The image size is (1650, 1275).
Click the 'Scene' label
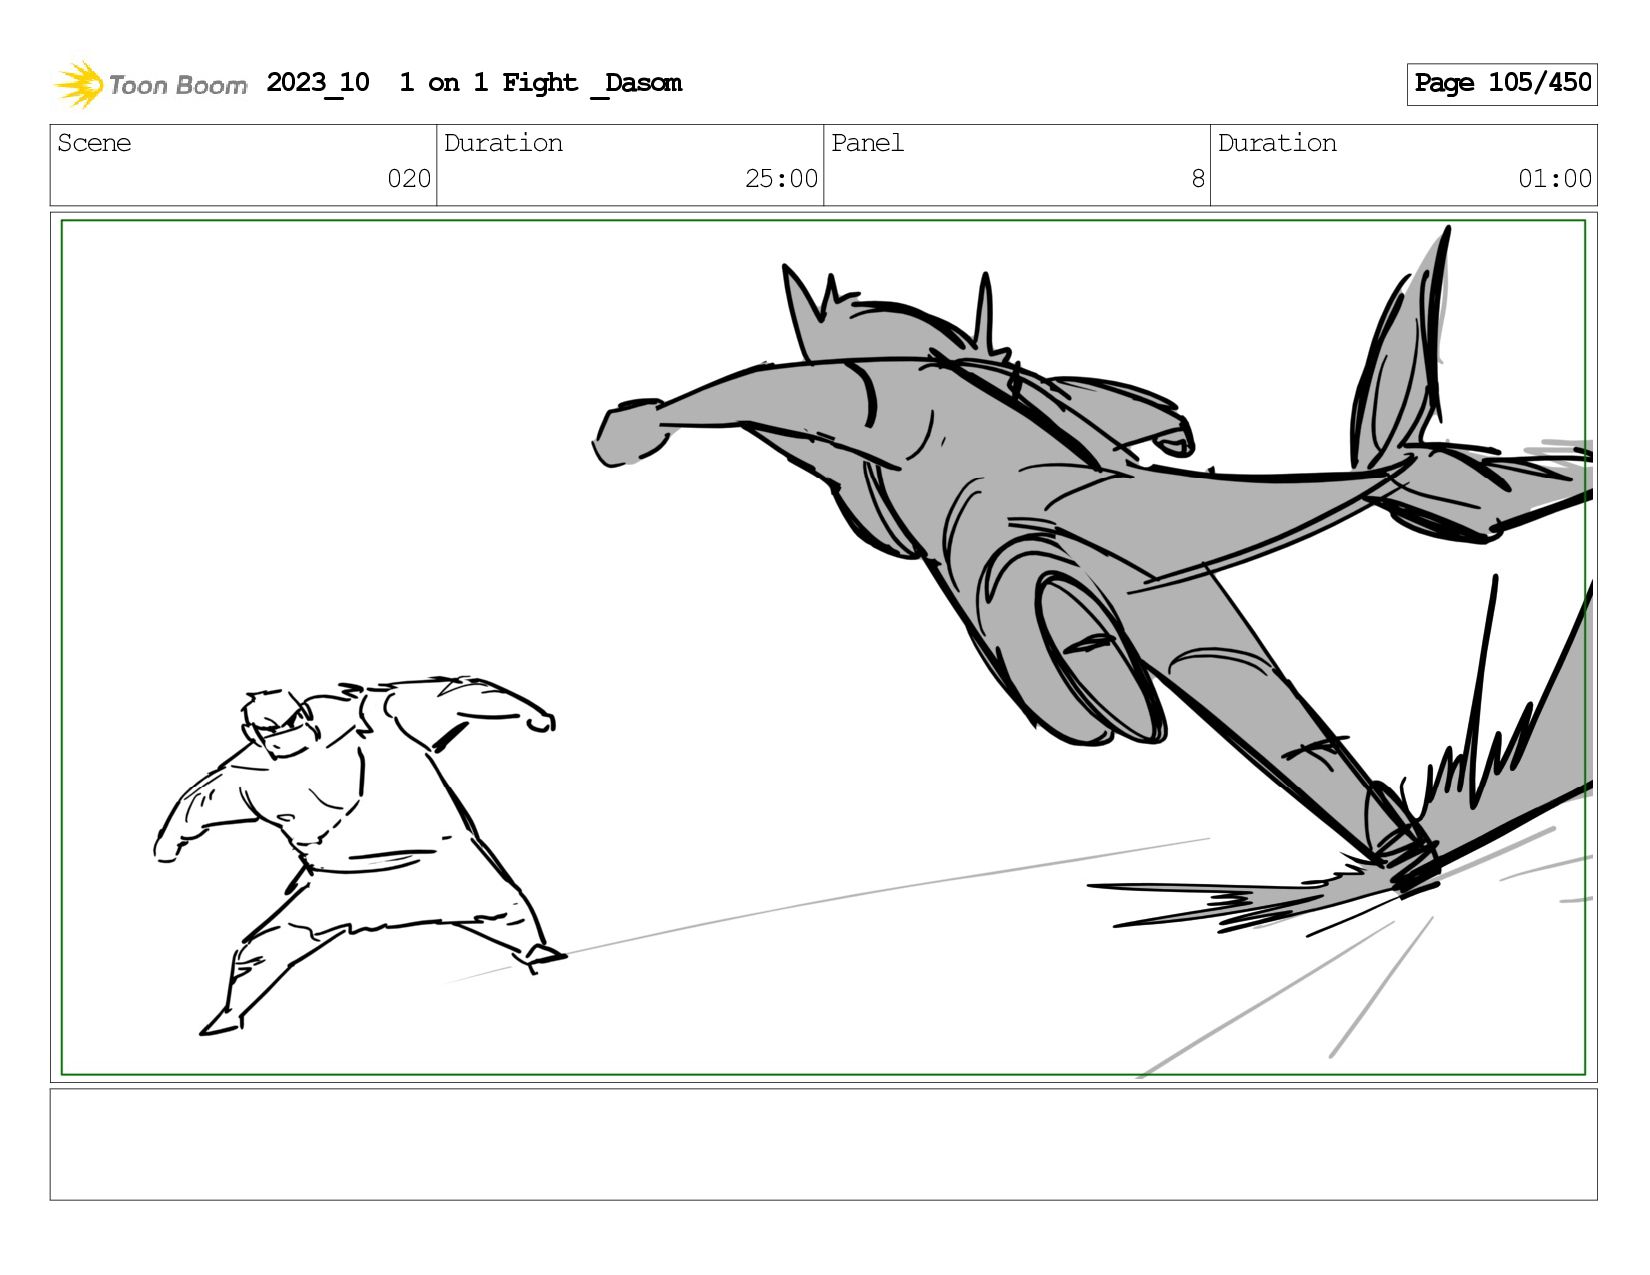point(94,143)
